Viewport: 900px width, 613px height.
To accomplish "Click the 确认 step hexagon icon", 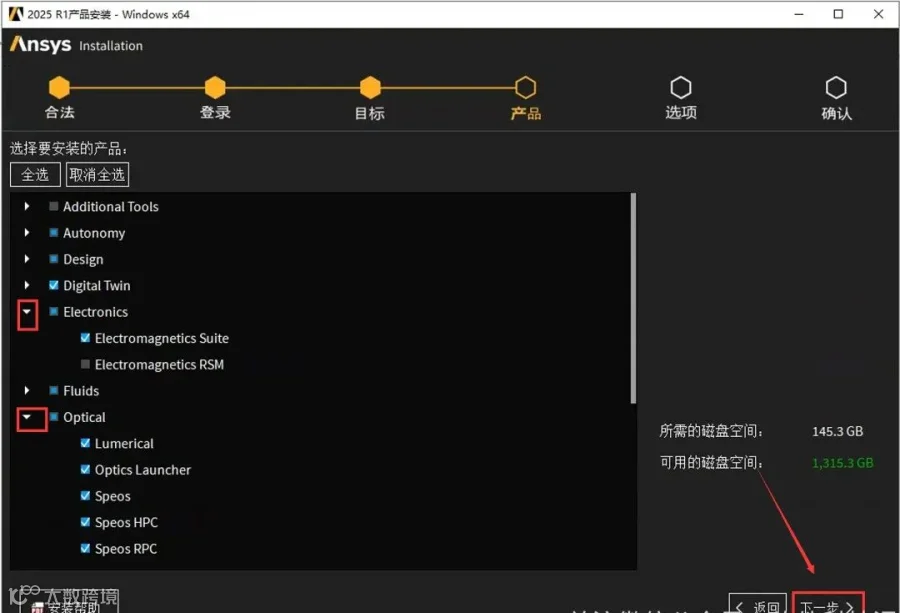I will pos(836,88).
